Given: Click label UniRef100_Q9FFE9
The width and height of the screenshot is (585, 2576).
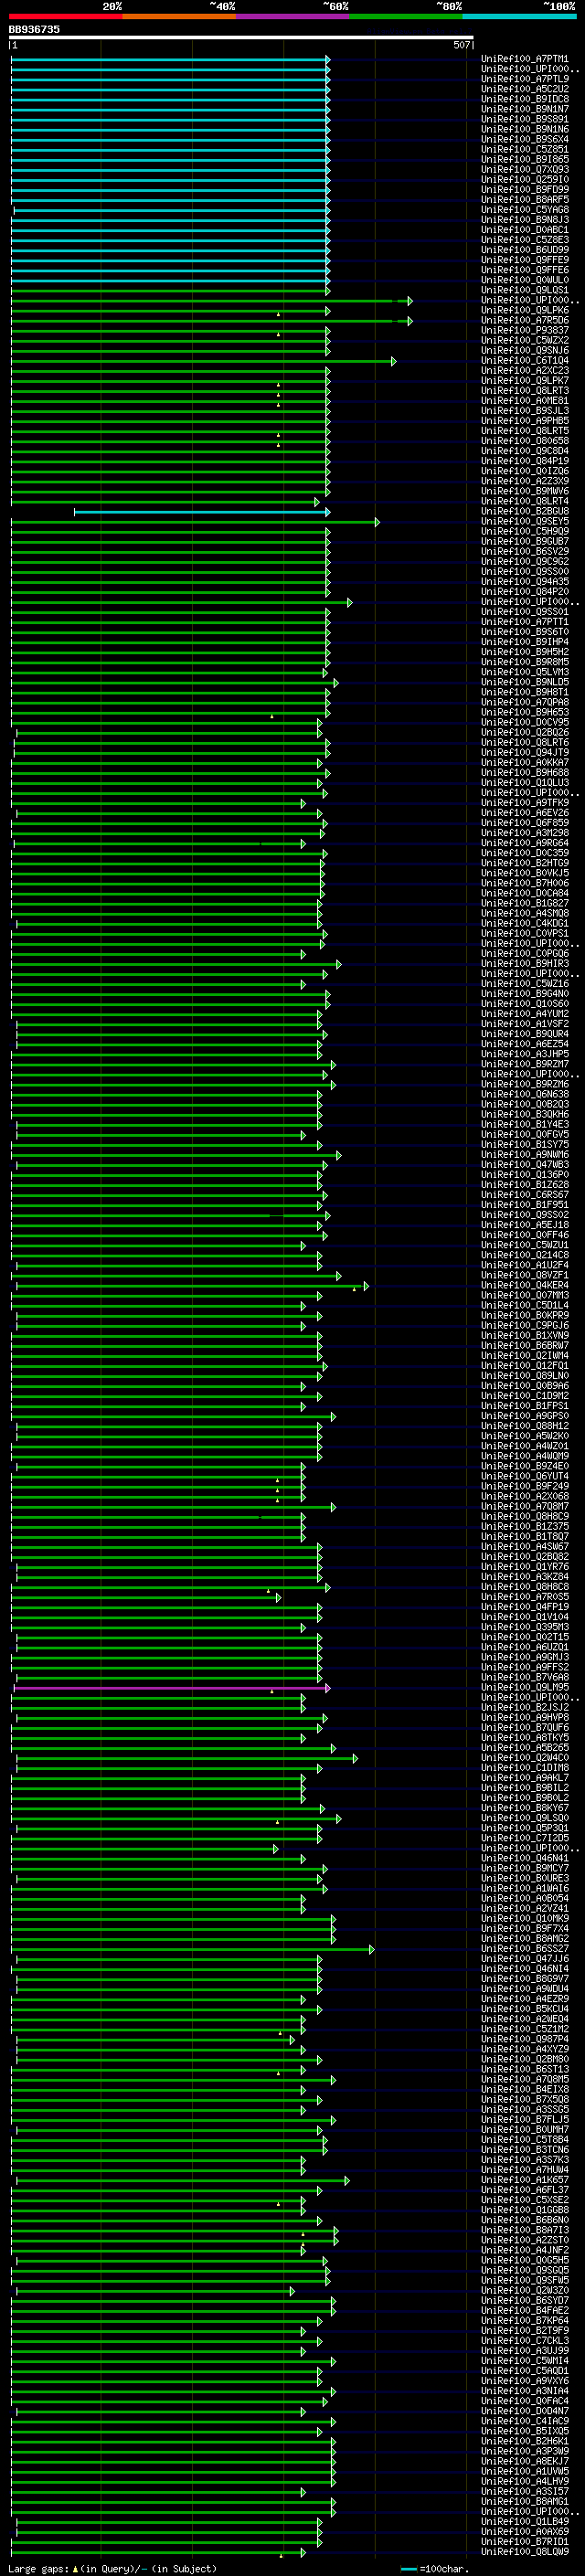Looking at the screenshot, I should coord(525,260).
